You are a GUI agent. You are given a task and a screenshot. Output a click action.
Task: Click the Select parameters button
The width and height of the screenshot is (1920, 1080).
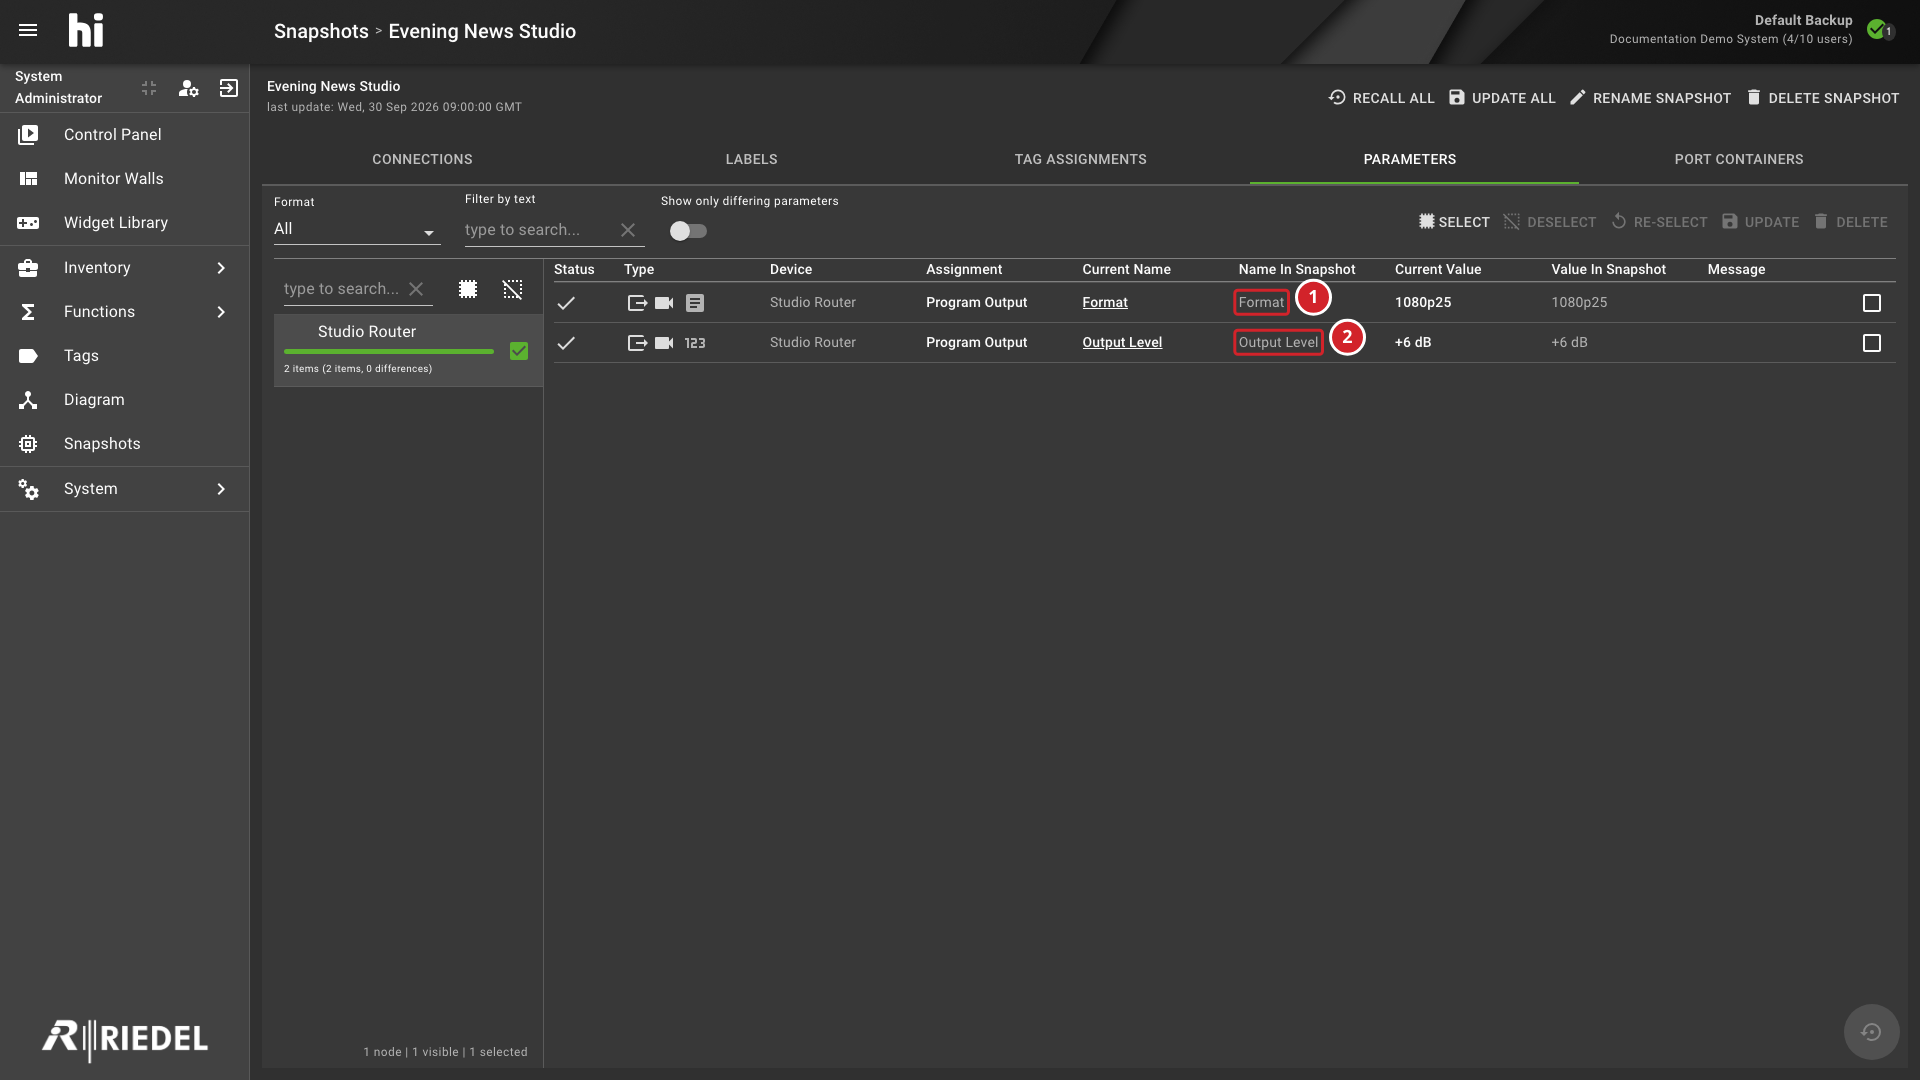(x=1454, y=222)
